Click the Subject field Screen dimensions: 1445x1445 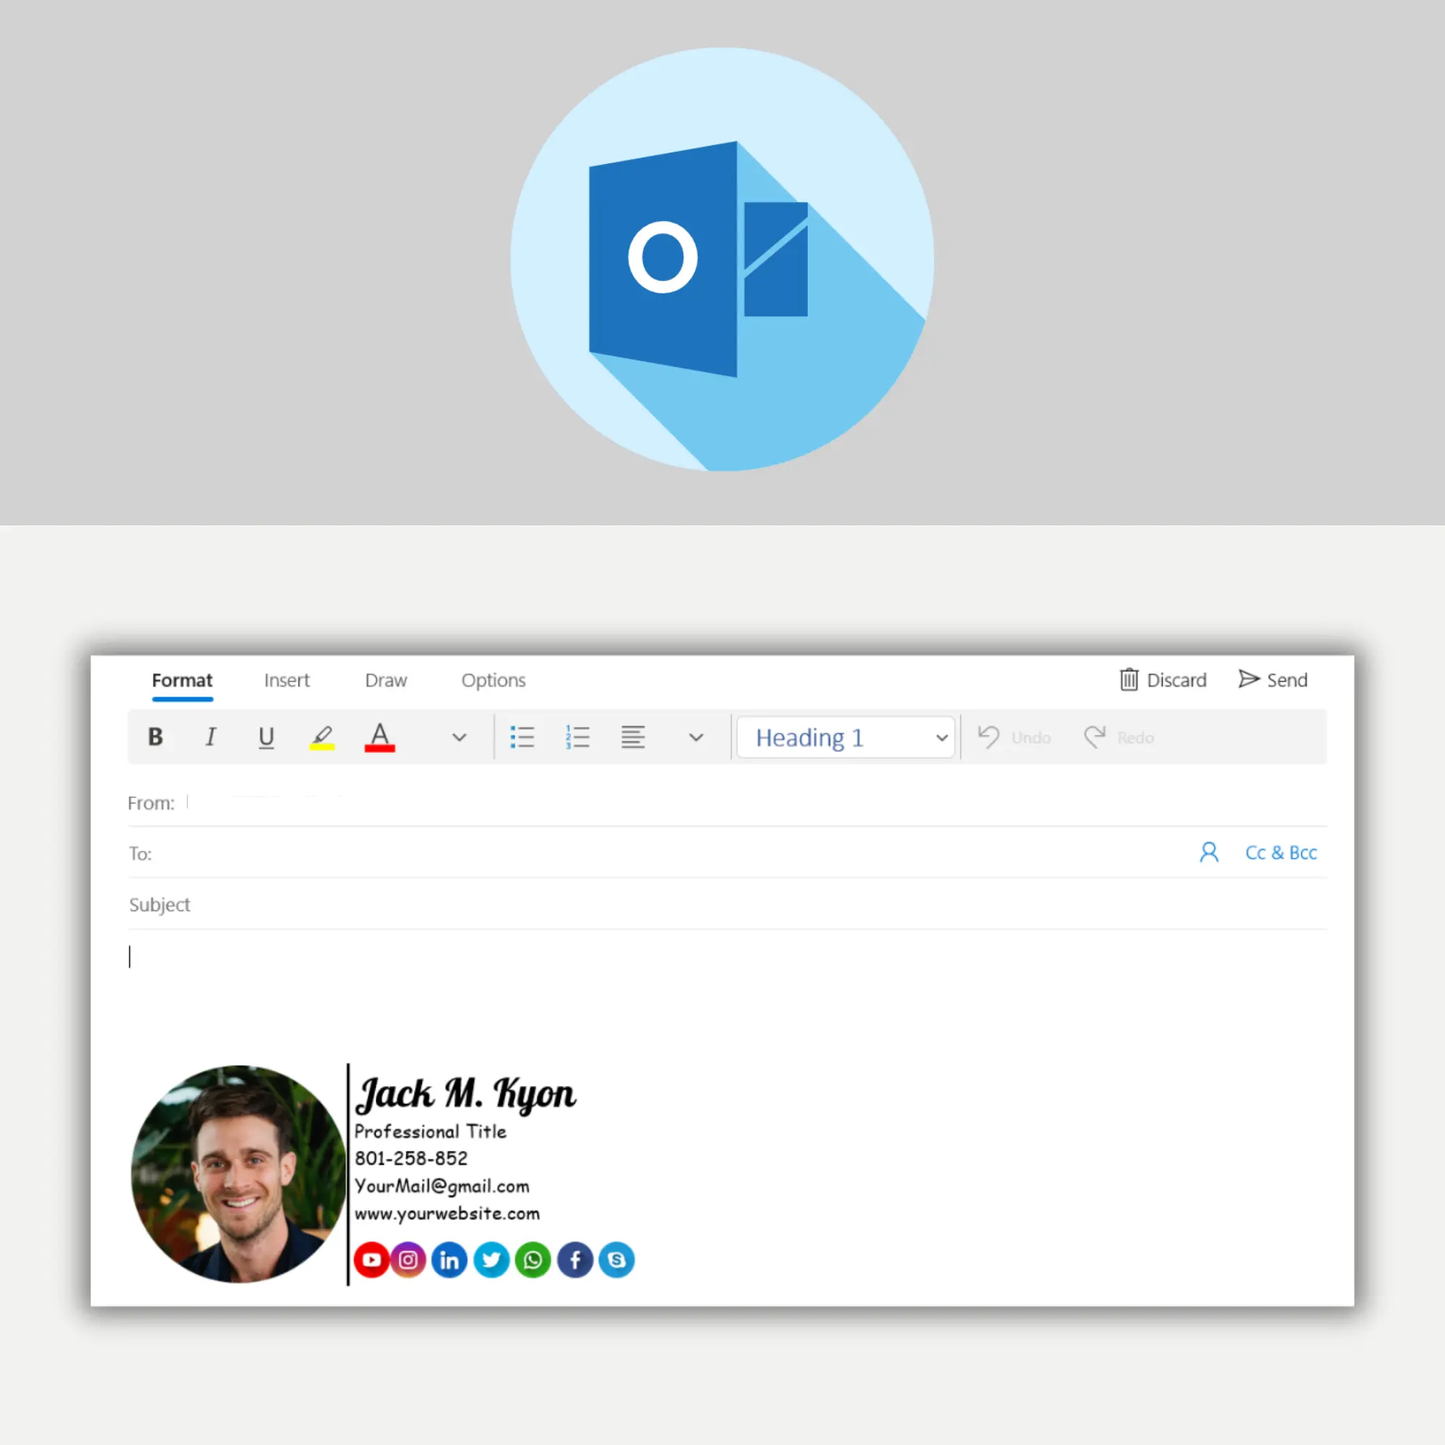tap(727, 904)
